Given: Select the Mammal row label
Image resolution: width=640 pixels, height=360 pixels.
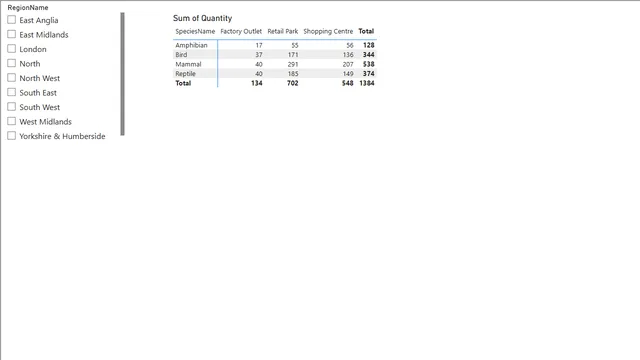Looking at the screenshot, I should click(188, 64).
